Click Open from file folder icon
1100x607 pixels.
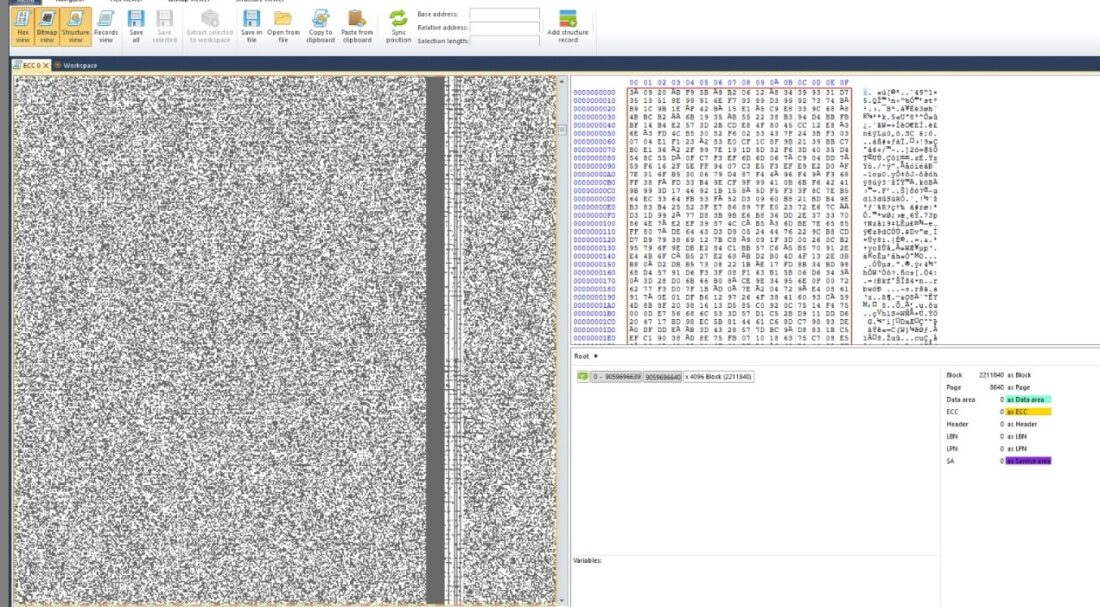point(283,26)
